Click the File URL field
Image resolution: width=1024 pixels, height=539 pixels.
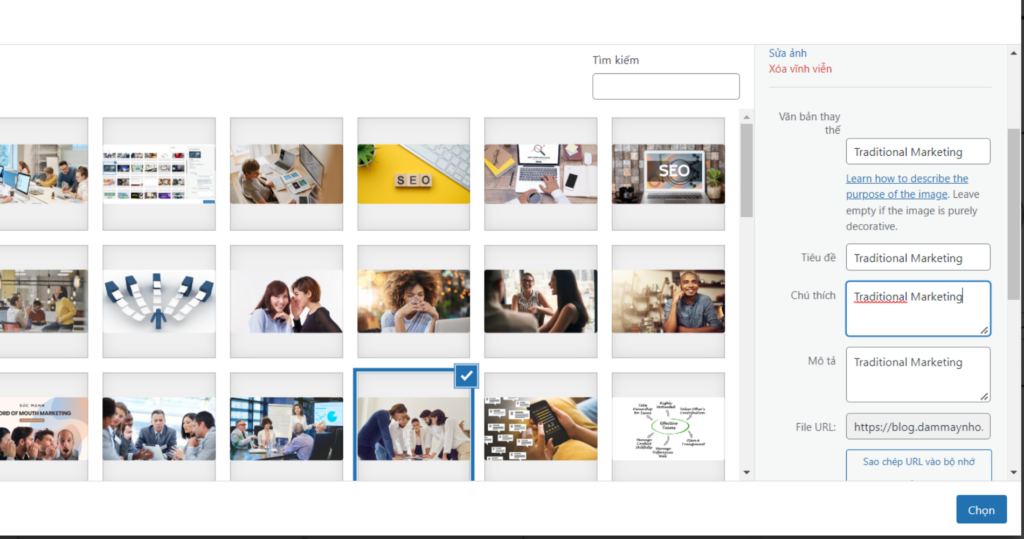[x=918, y=427]
